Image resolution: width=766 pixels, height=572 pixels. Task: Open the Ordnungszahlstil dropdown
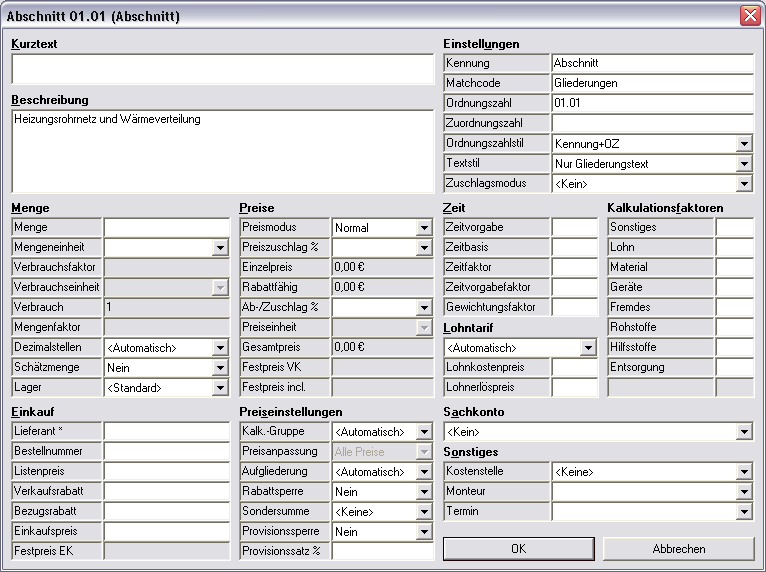tap(744, 144)
